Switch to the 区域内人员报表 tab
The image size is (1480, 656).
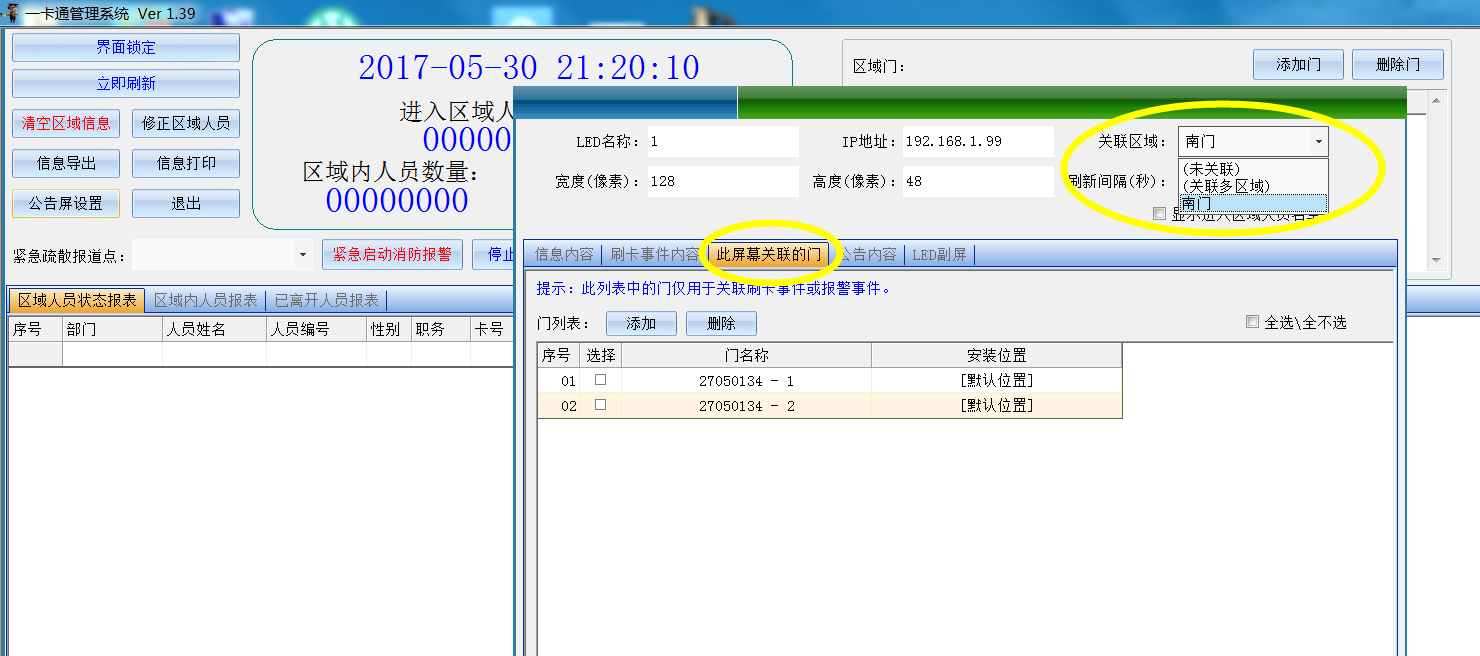point(205,300)
